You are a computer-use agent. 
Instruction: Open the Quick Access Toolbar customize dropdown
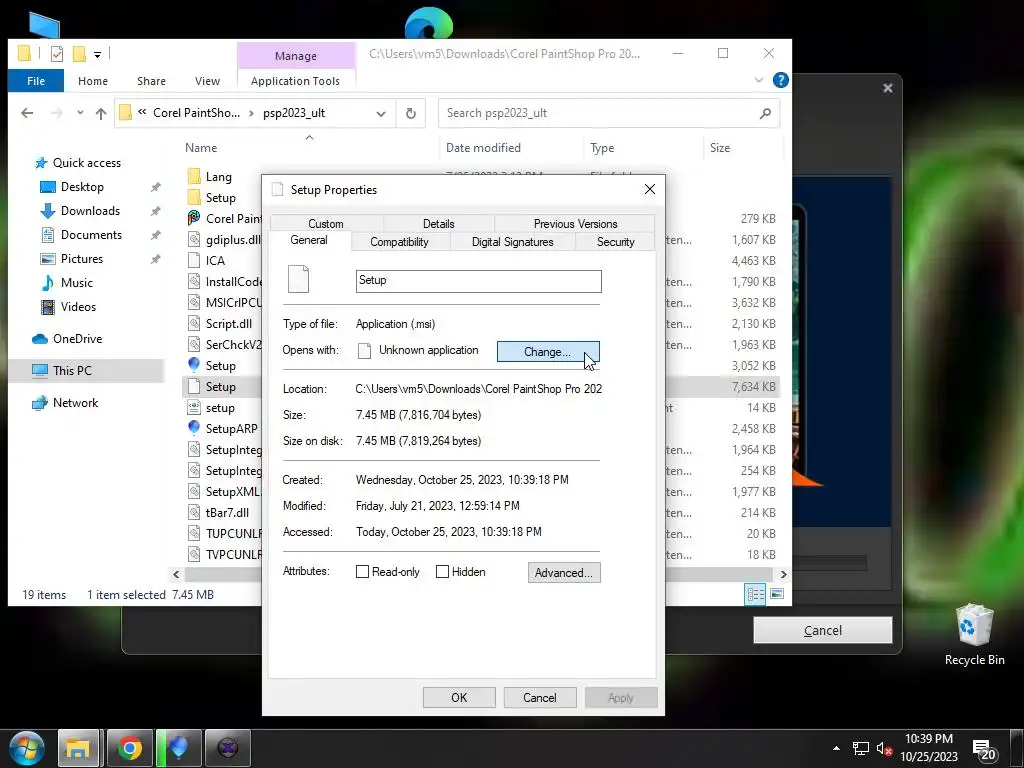point(97,55)
